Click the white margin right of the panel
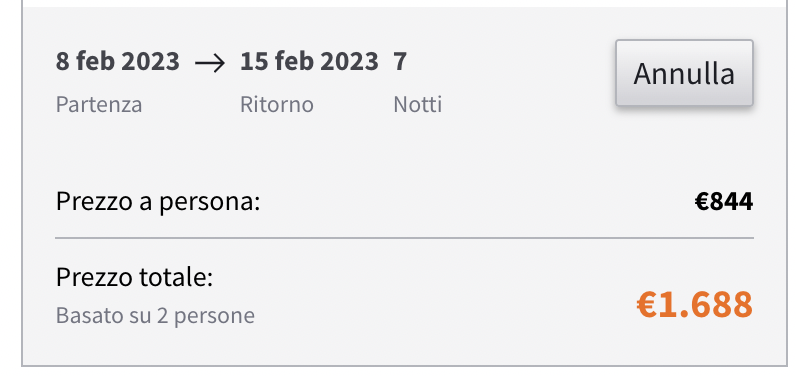 click(792, 183)
